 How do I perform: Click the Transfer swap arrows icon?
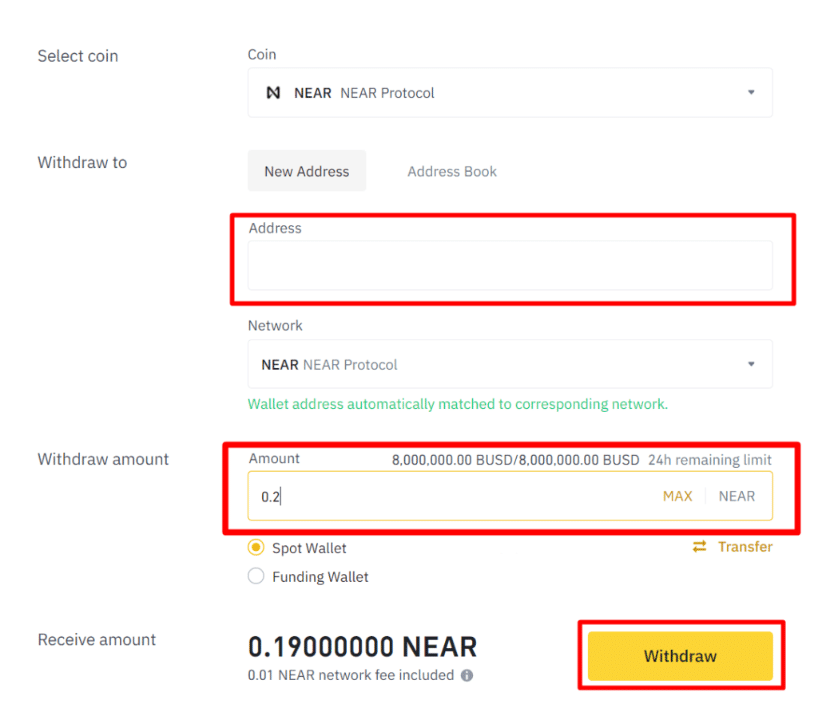[x=700, y=547]
